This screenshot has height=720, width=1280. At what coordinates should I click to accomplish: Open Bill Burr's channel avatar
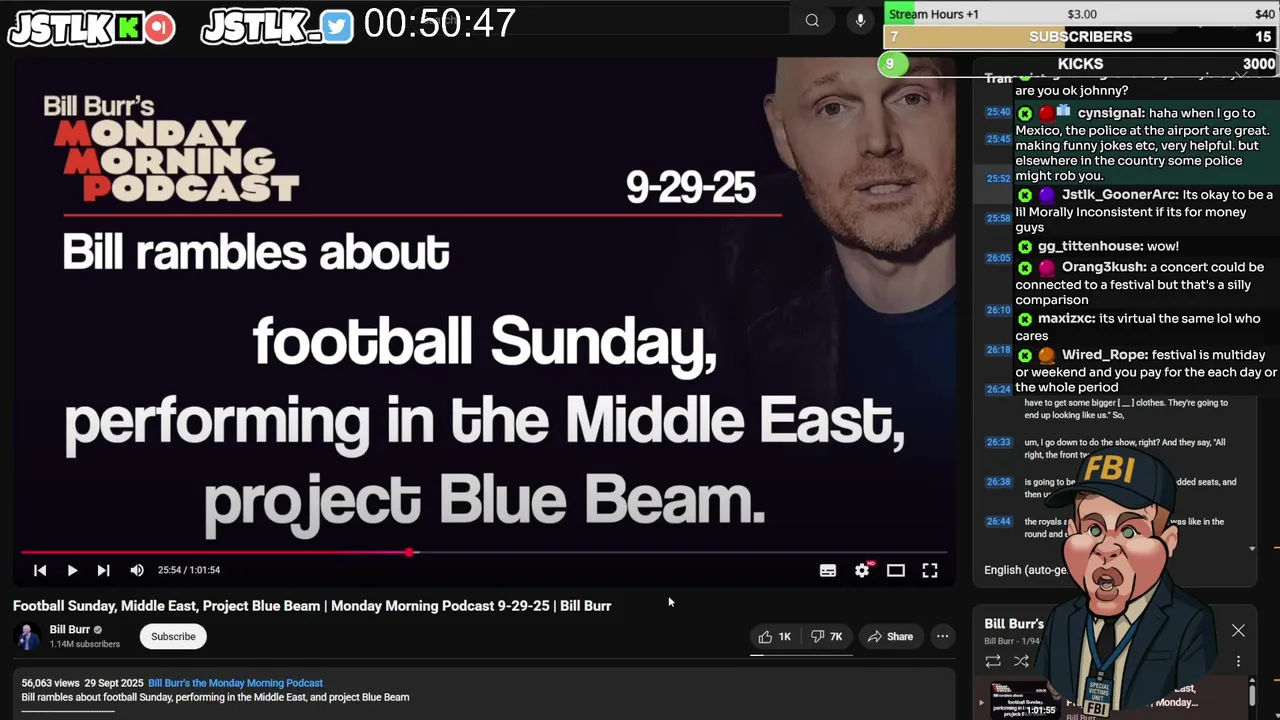29,636
